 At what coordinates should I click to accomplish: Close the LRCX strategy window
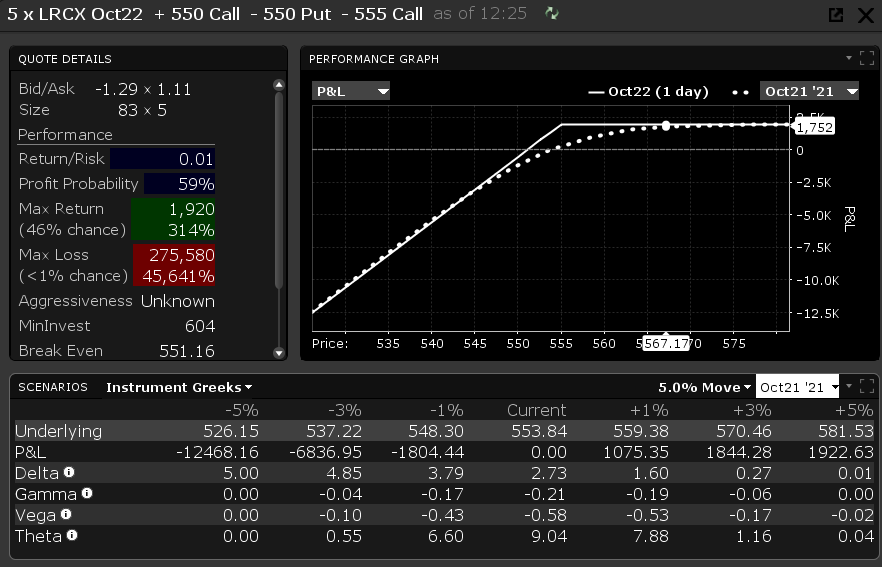click(866, 15)
